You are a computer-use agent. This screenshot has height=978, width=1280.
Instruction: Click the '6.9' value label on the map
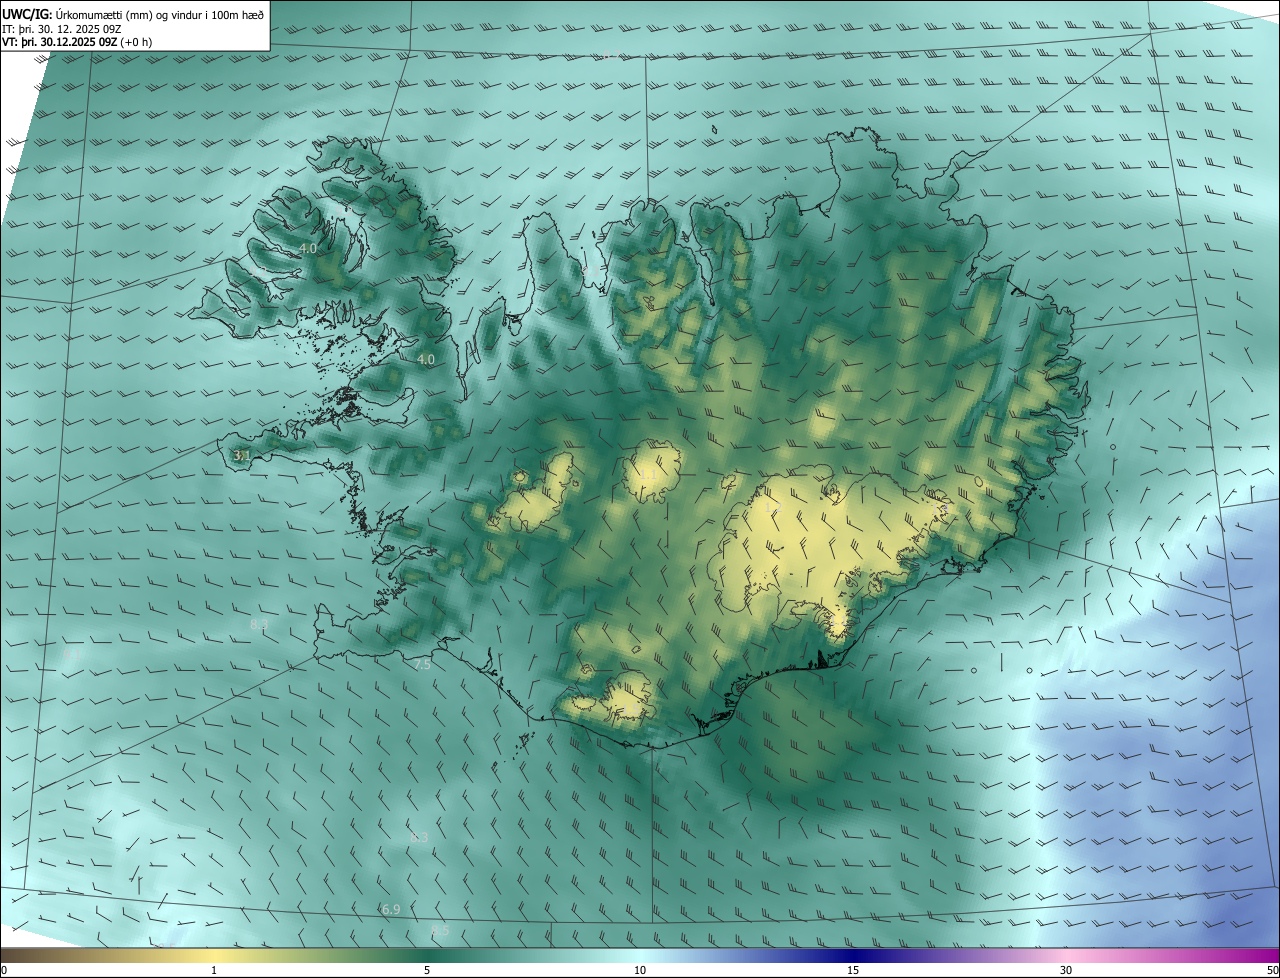coord(391,909)
